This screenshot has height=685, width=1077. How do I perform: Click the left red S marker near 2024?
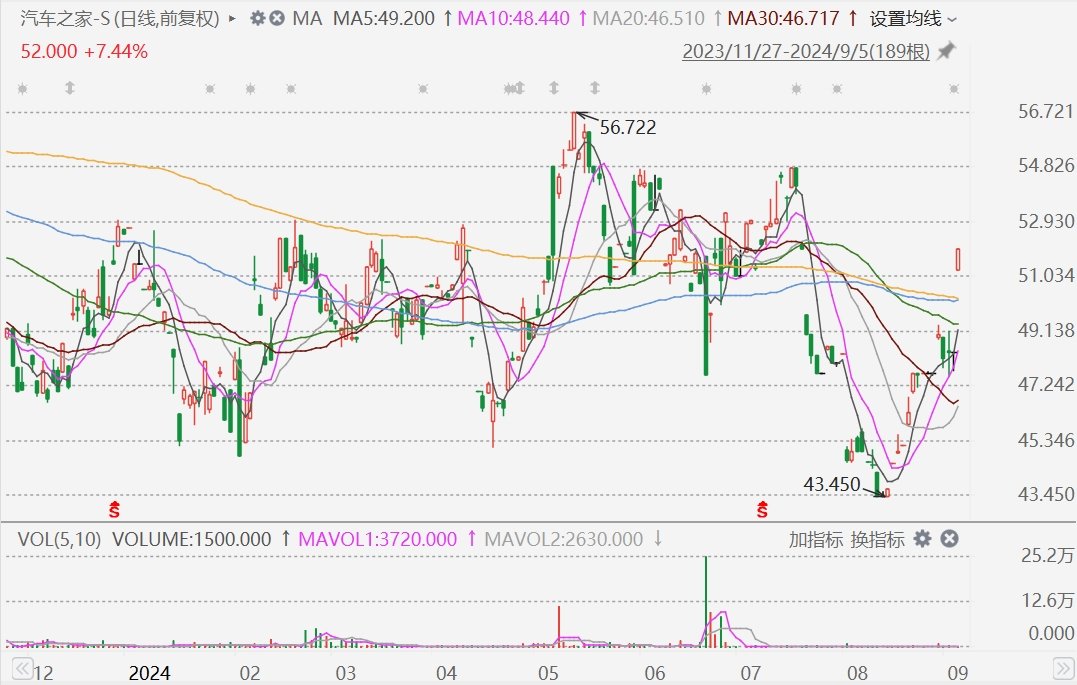(x=115, y=510)
